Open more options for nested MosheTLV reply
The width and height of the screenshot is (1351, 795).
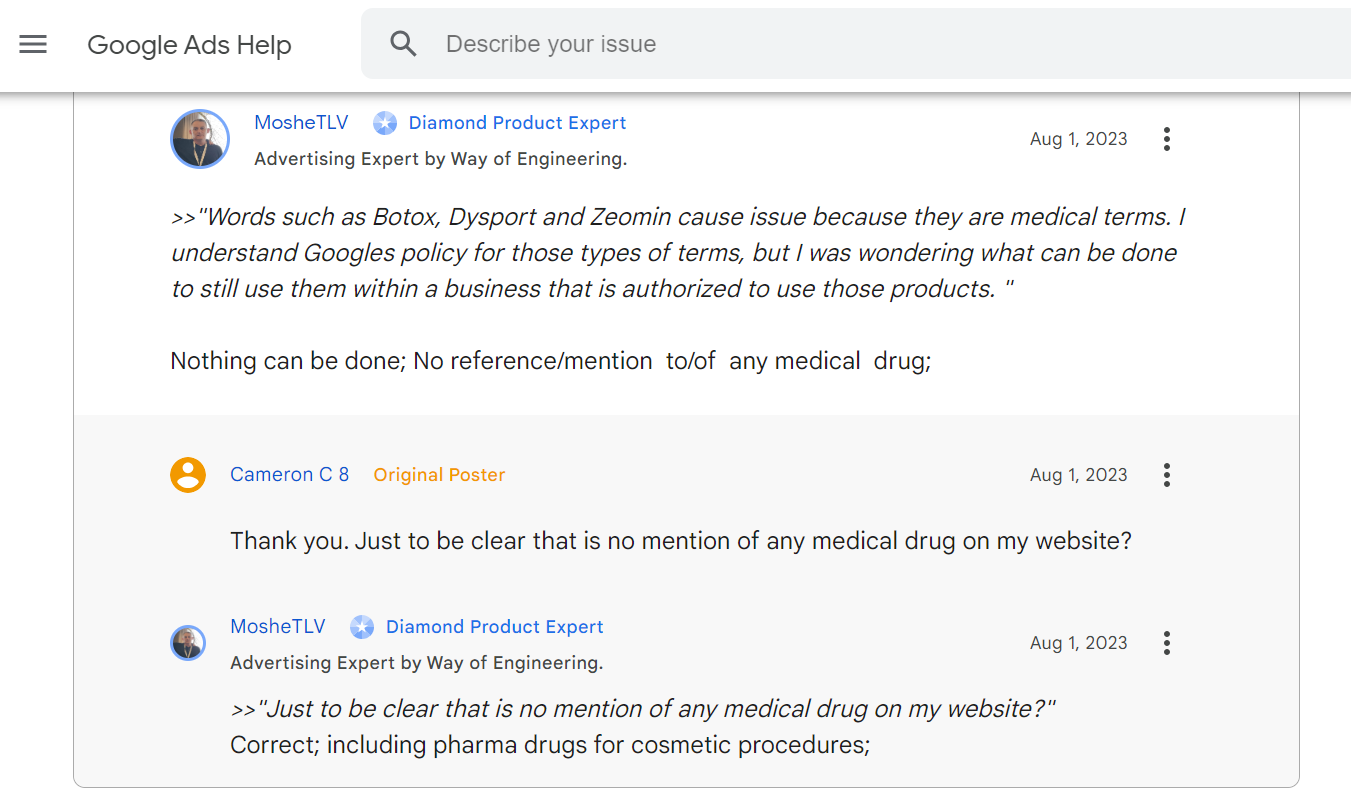tap(1166, 643)
